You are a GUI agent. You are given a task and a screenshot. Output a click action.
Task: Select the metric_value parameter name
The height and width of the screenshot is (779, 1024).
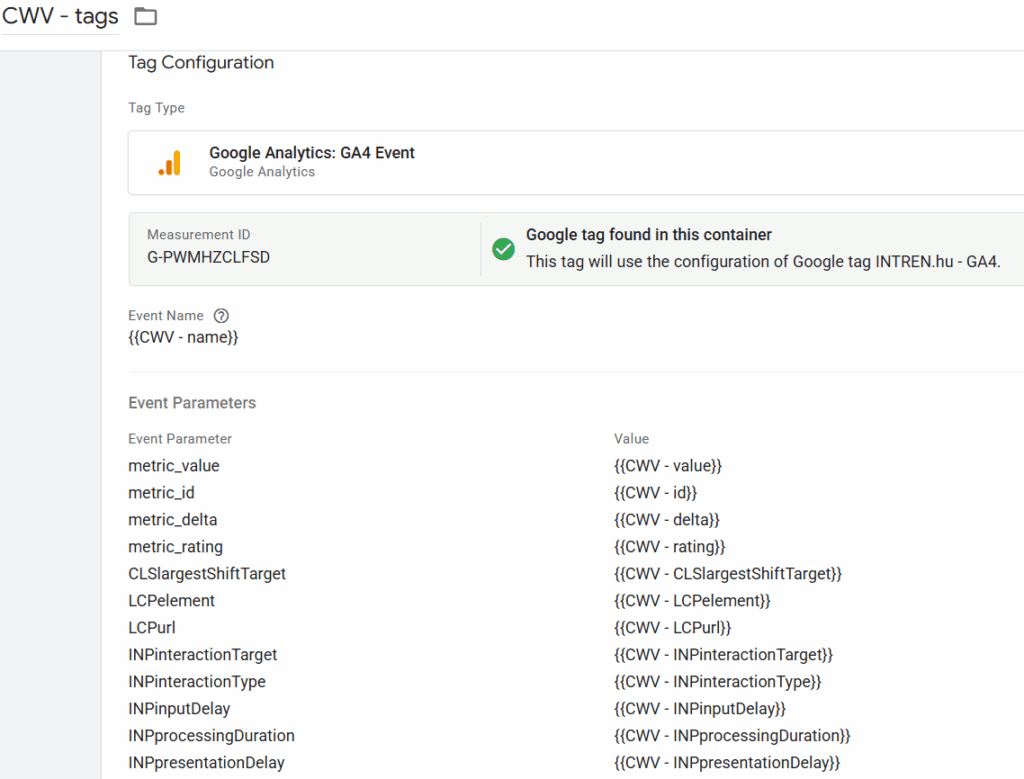(x=174, y=466)
